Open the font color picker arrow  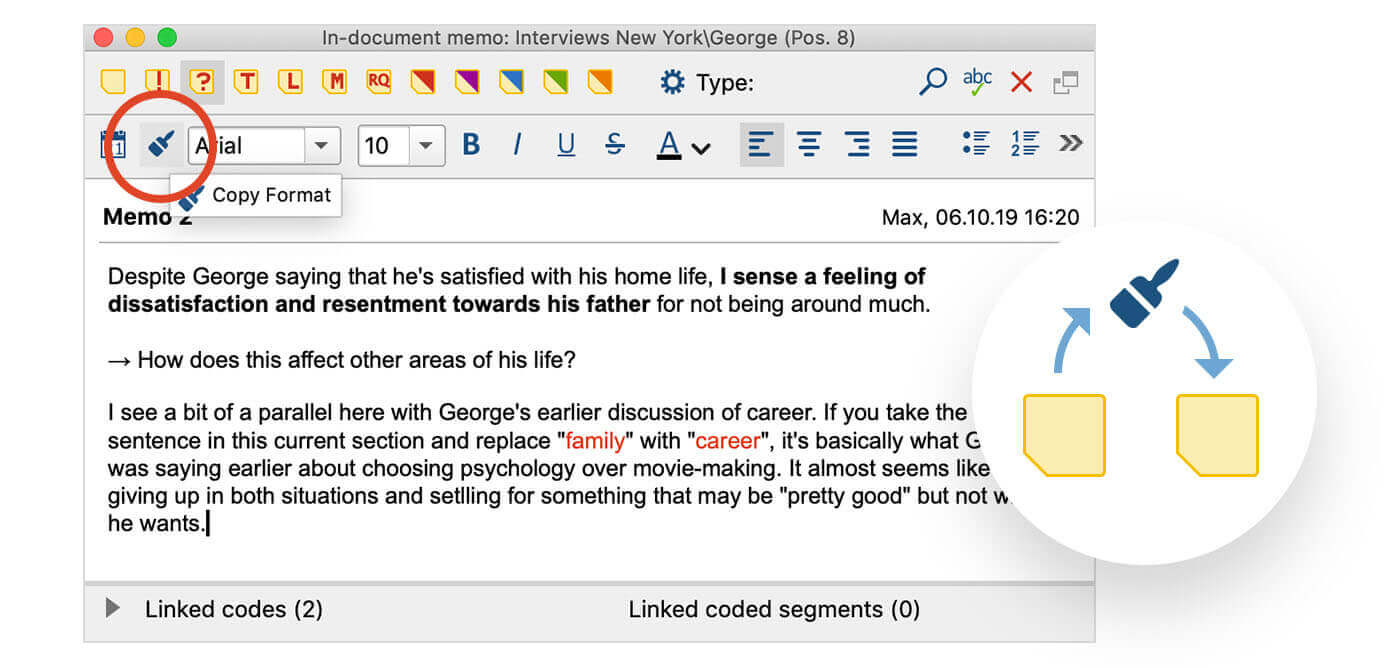(x=701, y=149)
